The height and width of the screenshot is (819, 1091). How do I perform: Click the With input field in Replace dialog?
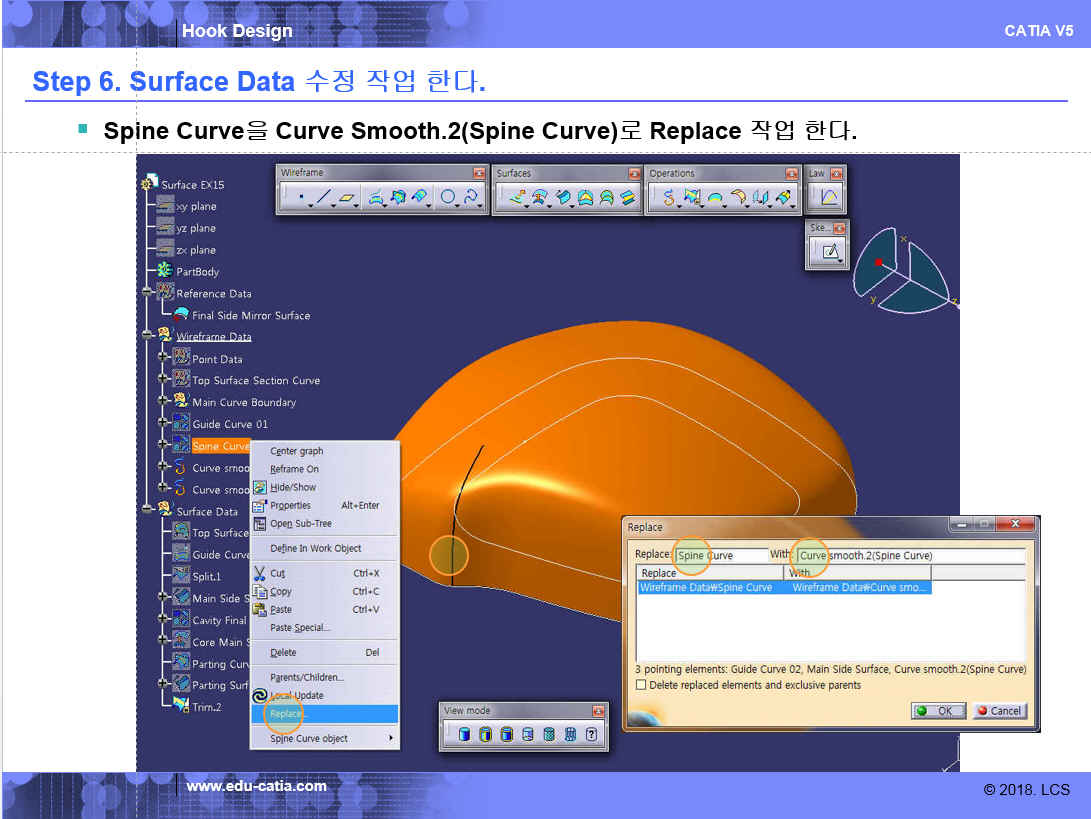pyautogui.click(x=910, y=555)
